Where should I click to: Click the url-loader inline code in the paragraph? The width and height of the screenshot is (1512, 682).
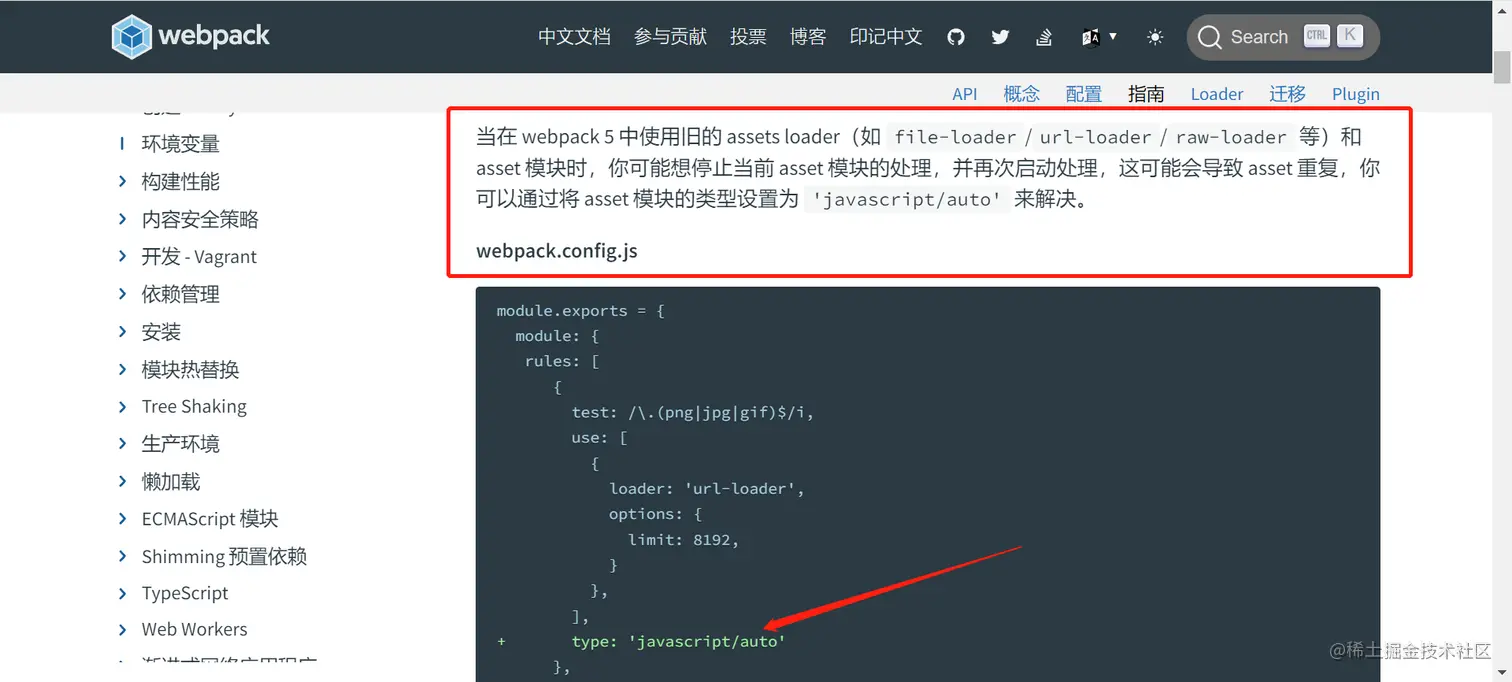pos(1096,137)
